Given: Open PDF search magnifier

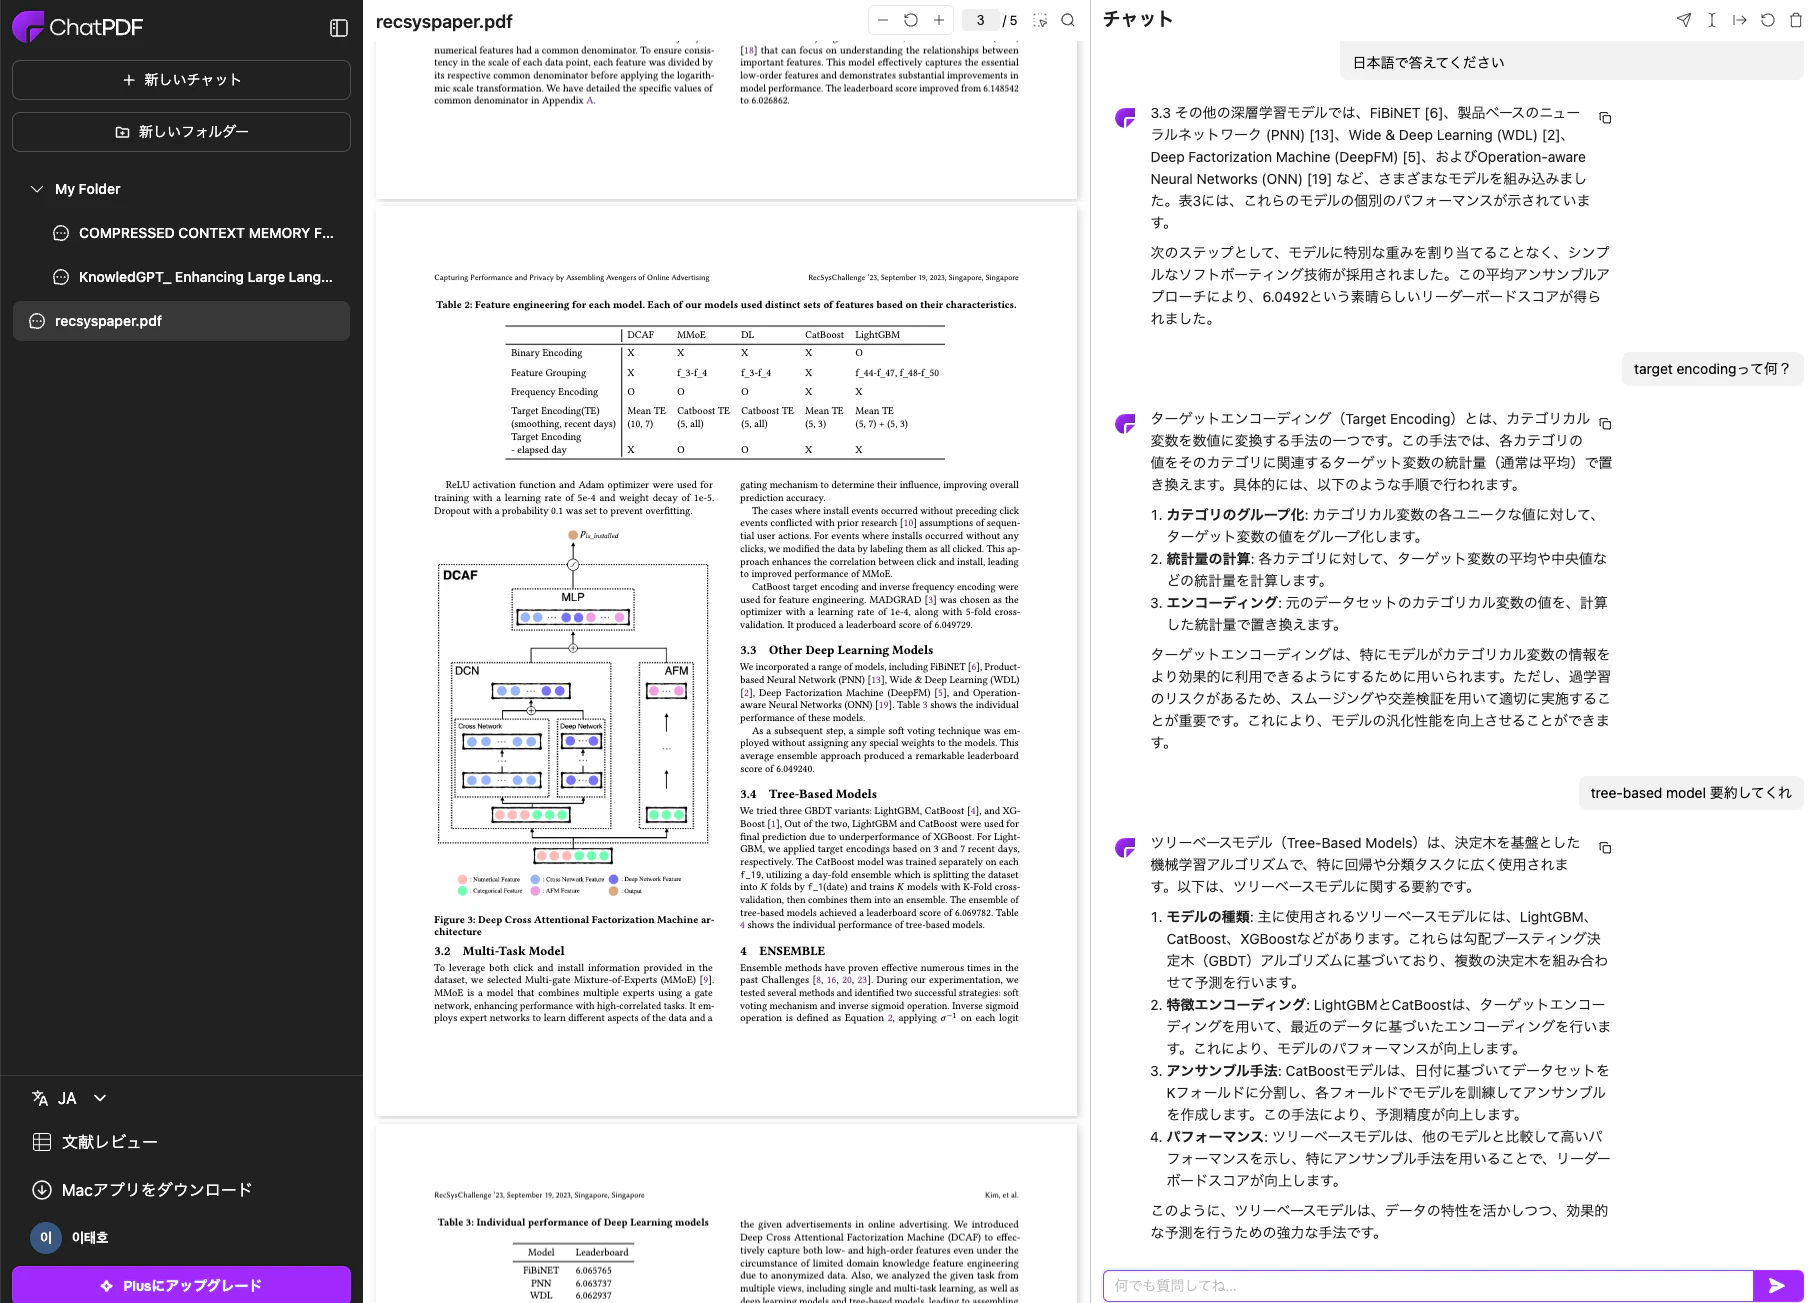Looking at the screenshot, I should 1068,20.
